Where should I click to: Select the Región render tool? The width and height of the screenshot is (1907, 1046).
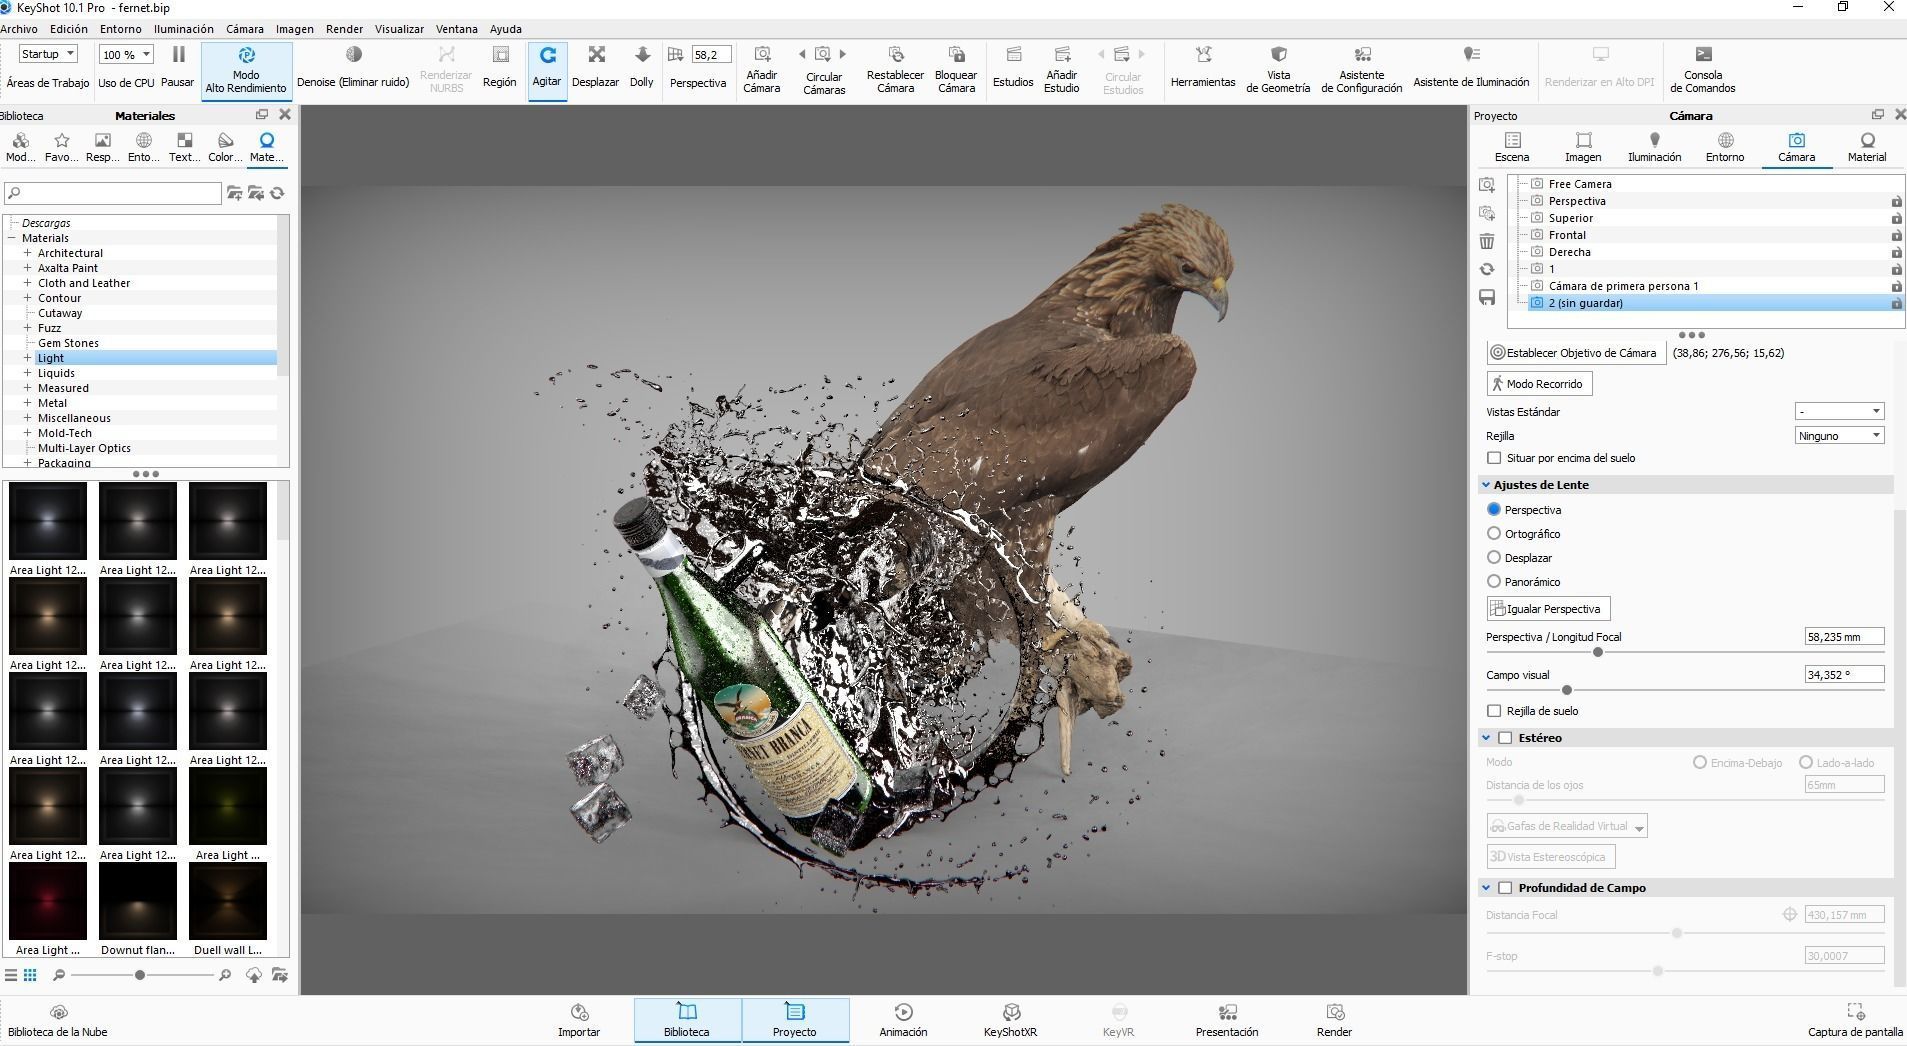point(499,66)
